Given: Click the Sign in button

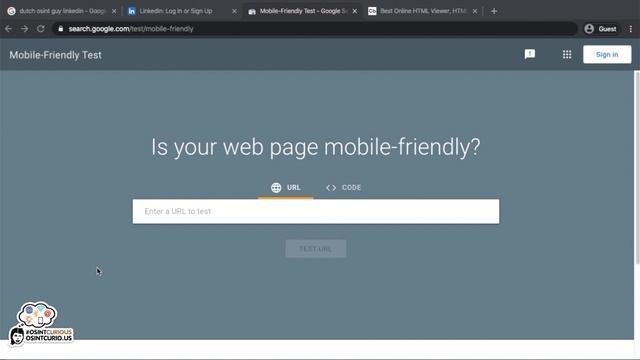Looking at the screenshot, I should [607, 54].
